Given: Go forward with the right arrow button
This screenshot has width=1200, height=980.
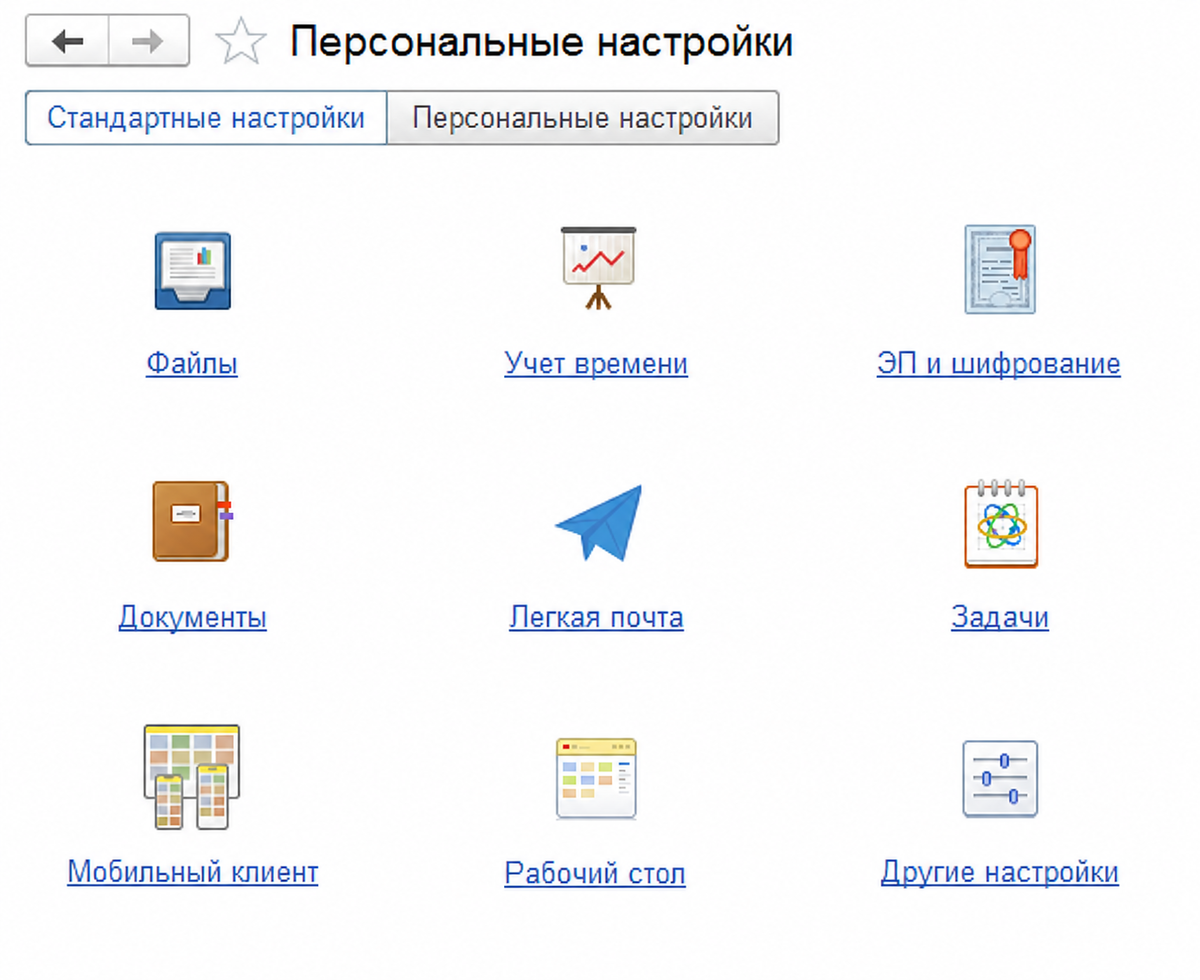Looking at the screenshot, I should click(148, 42).
